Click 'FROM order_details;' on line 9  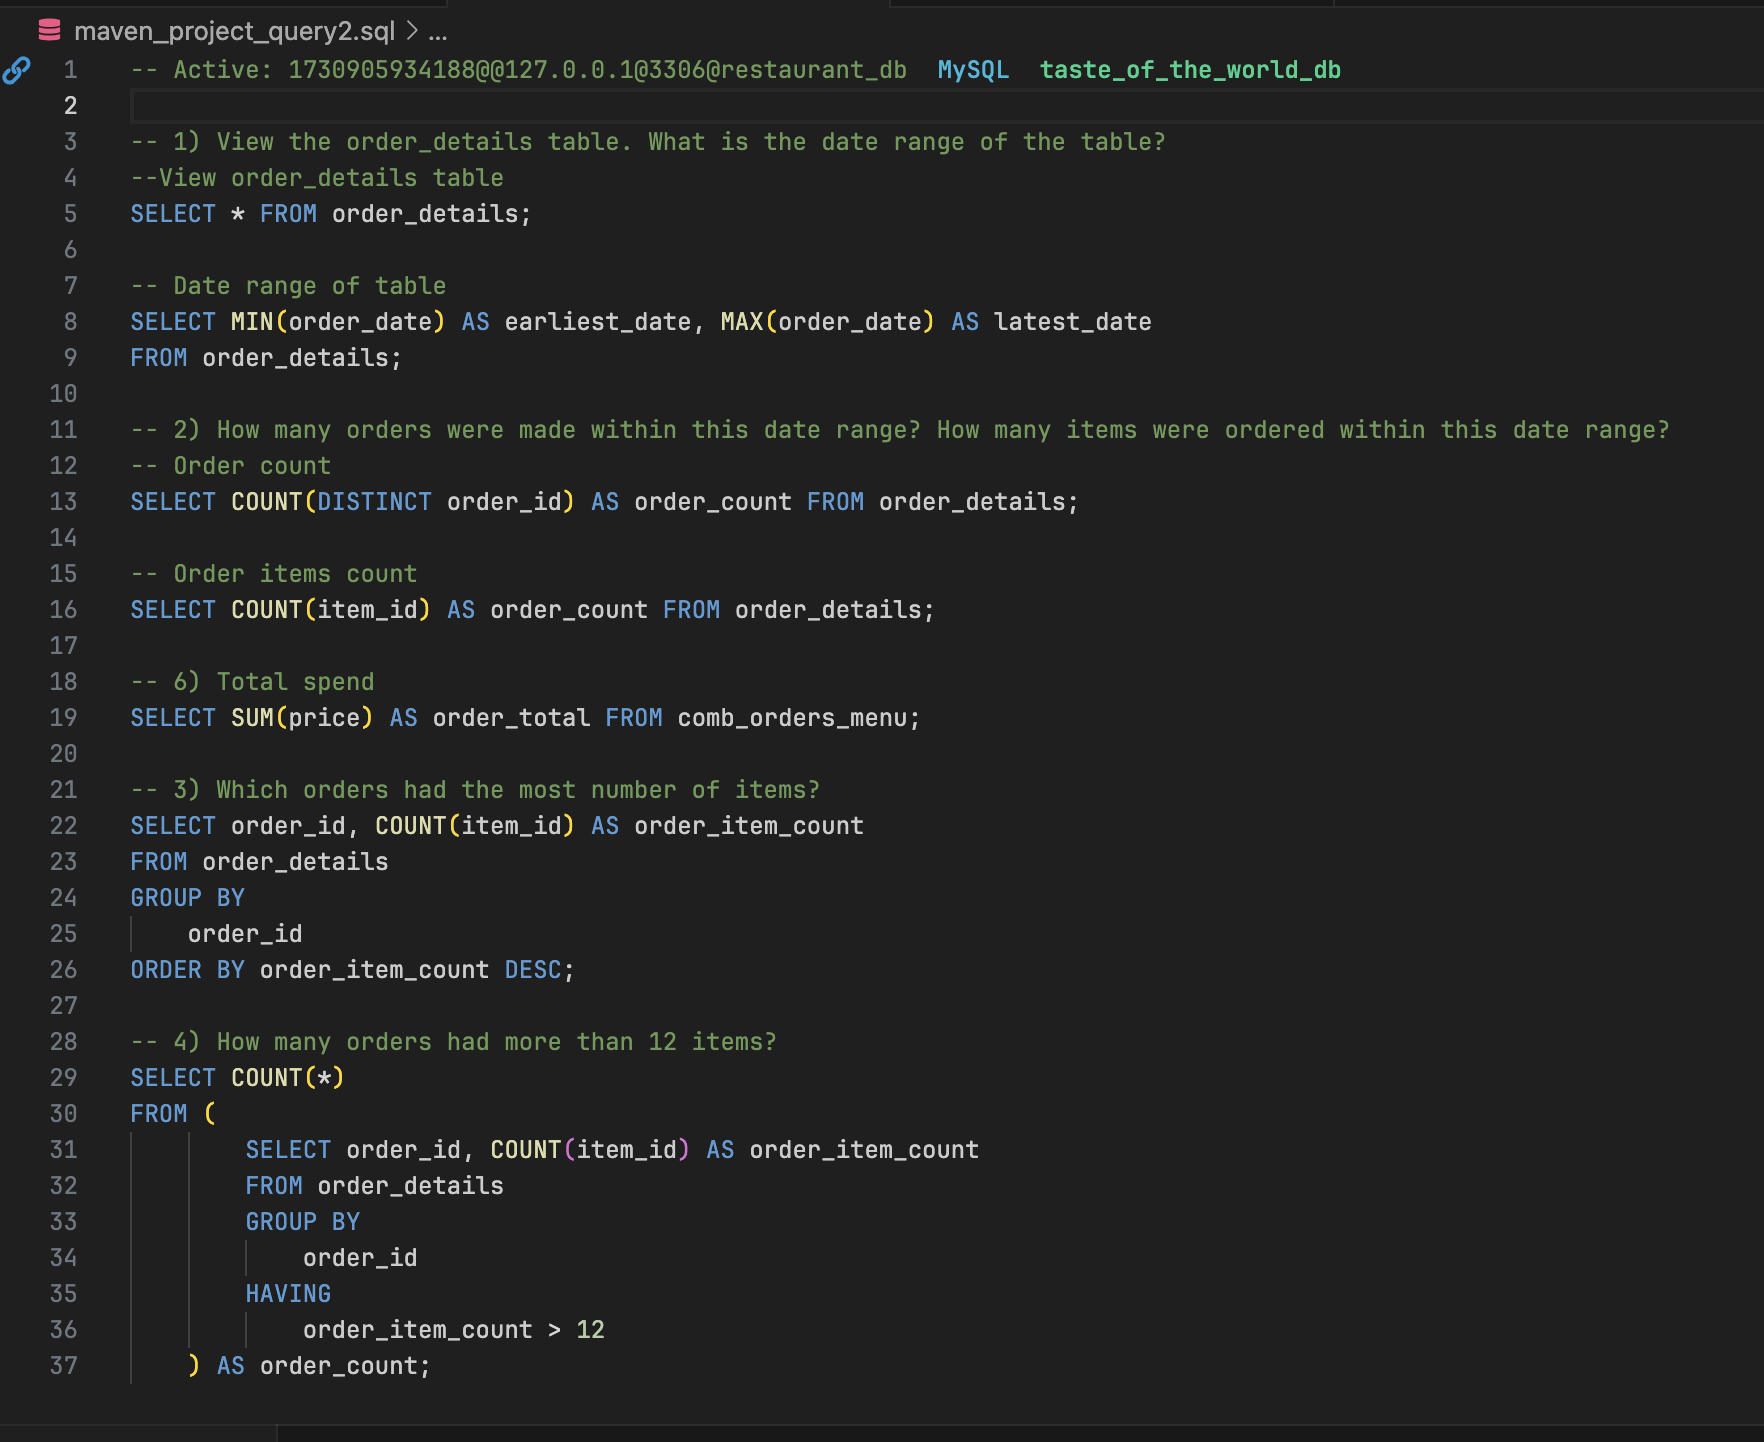(x=266, y=358)
